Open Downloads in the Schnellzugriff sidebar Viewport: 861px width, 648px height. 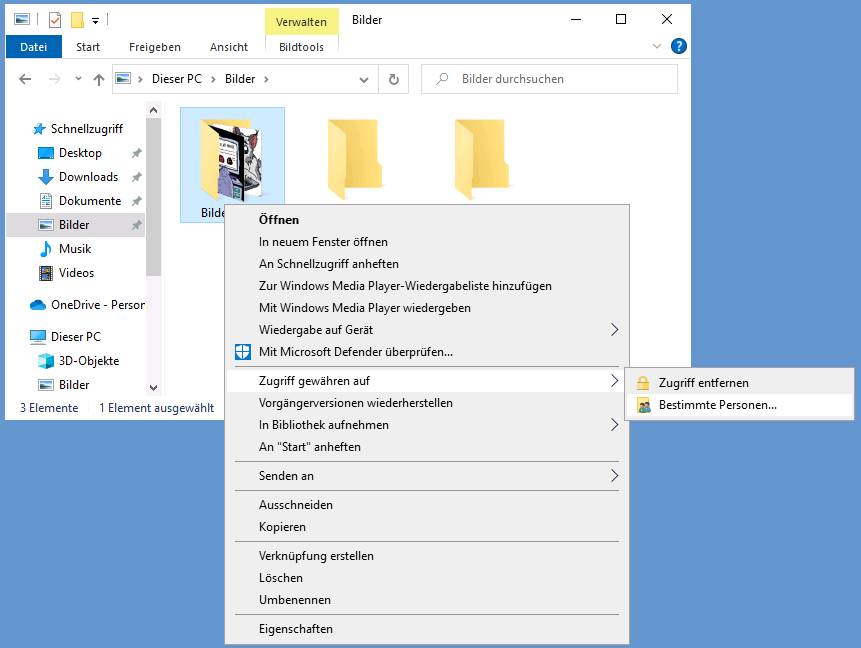click(88, 177)
